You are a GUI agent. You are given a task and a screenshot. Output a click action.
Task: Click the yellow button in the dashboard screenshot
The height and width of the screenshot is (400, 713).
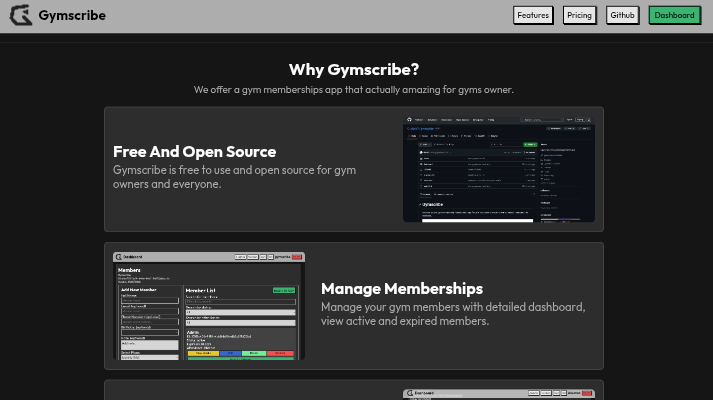click(x=201, y=353)
